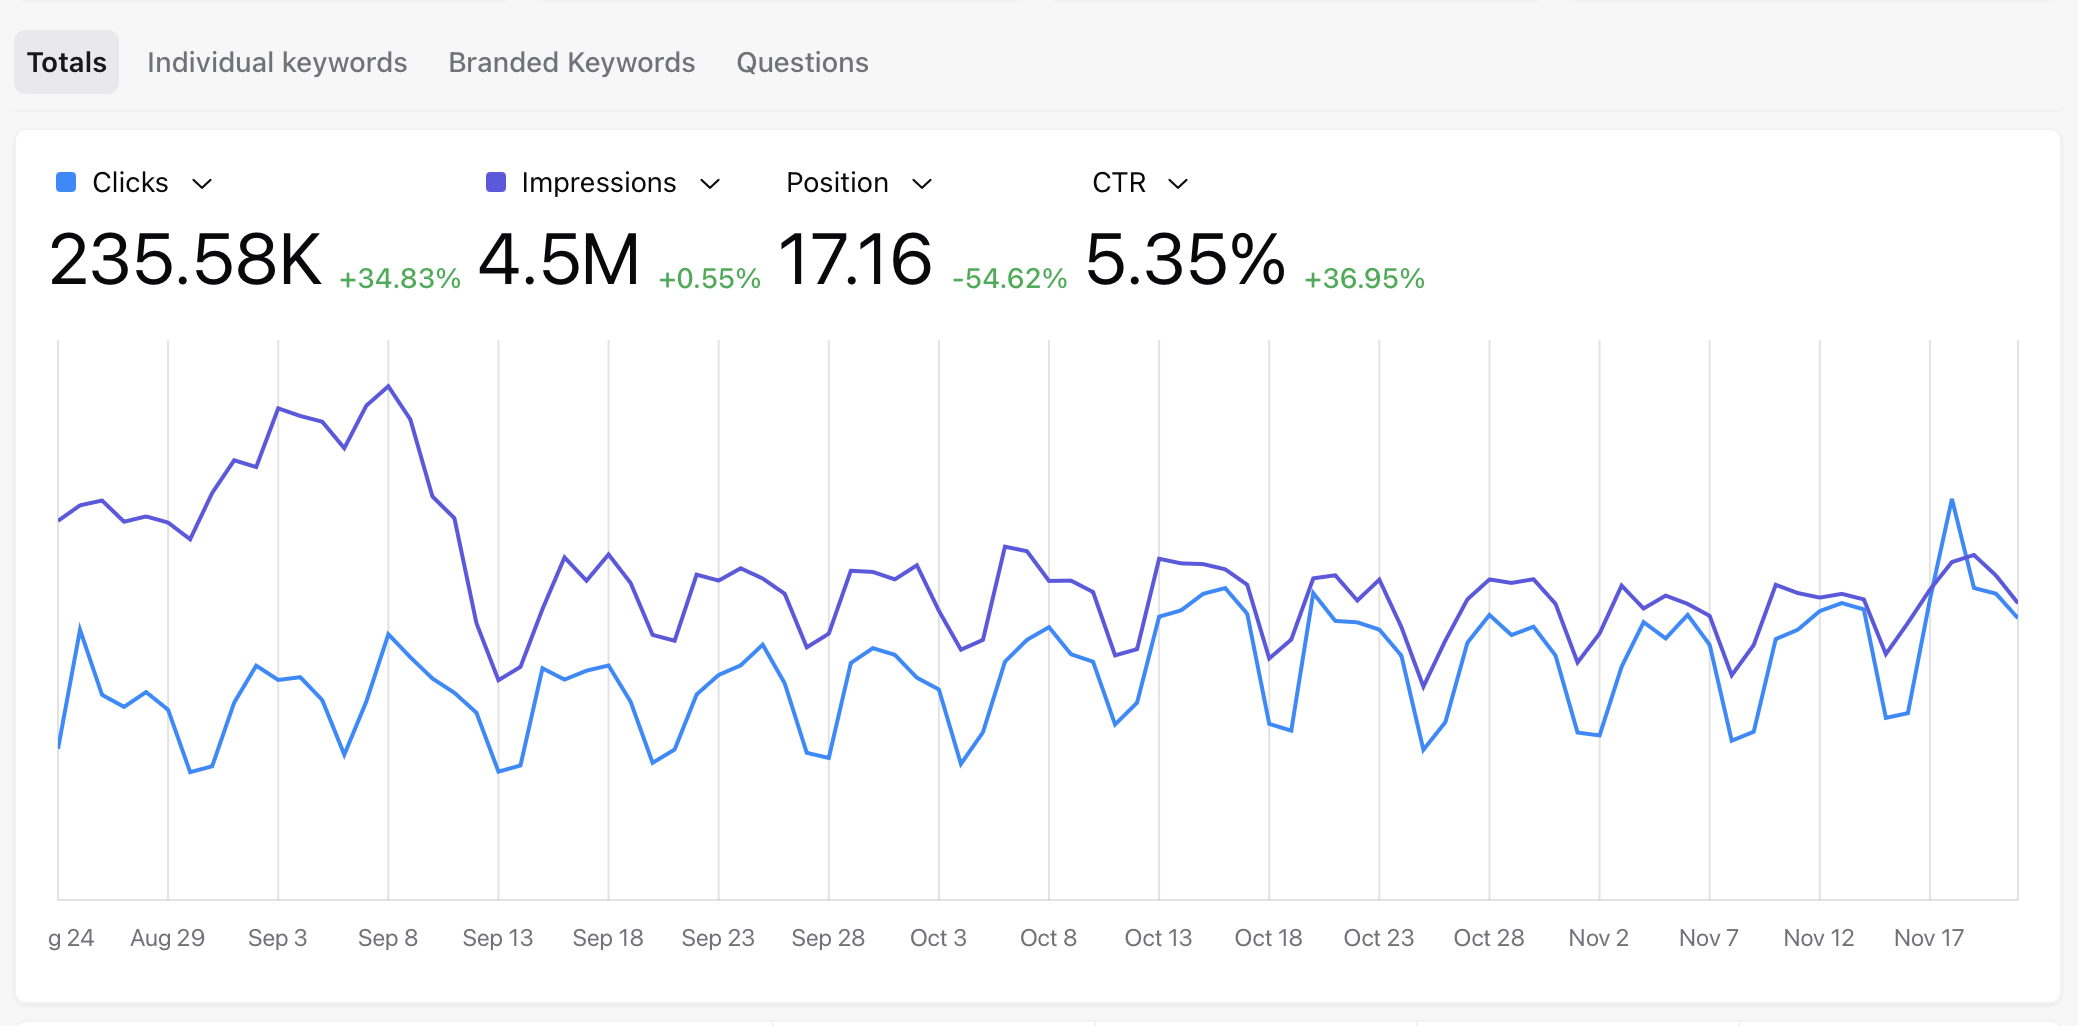Select the CTR metric label
Viewport: 2080px width, 1026px height.
tap(1117, 182)
